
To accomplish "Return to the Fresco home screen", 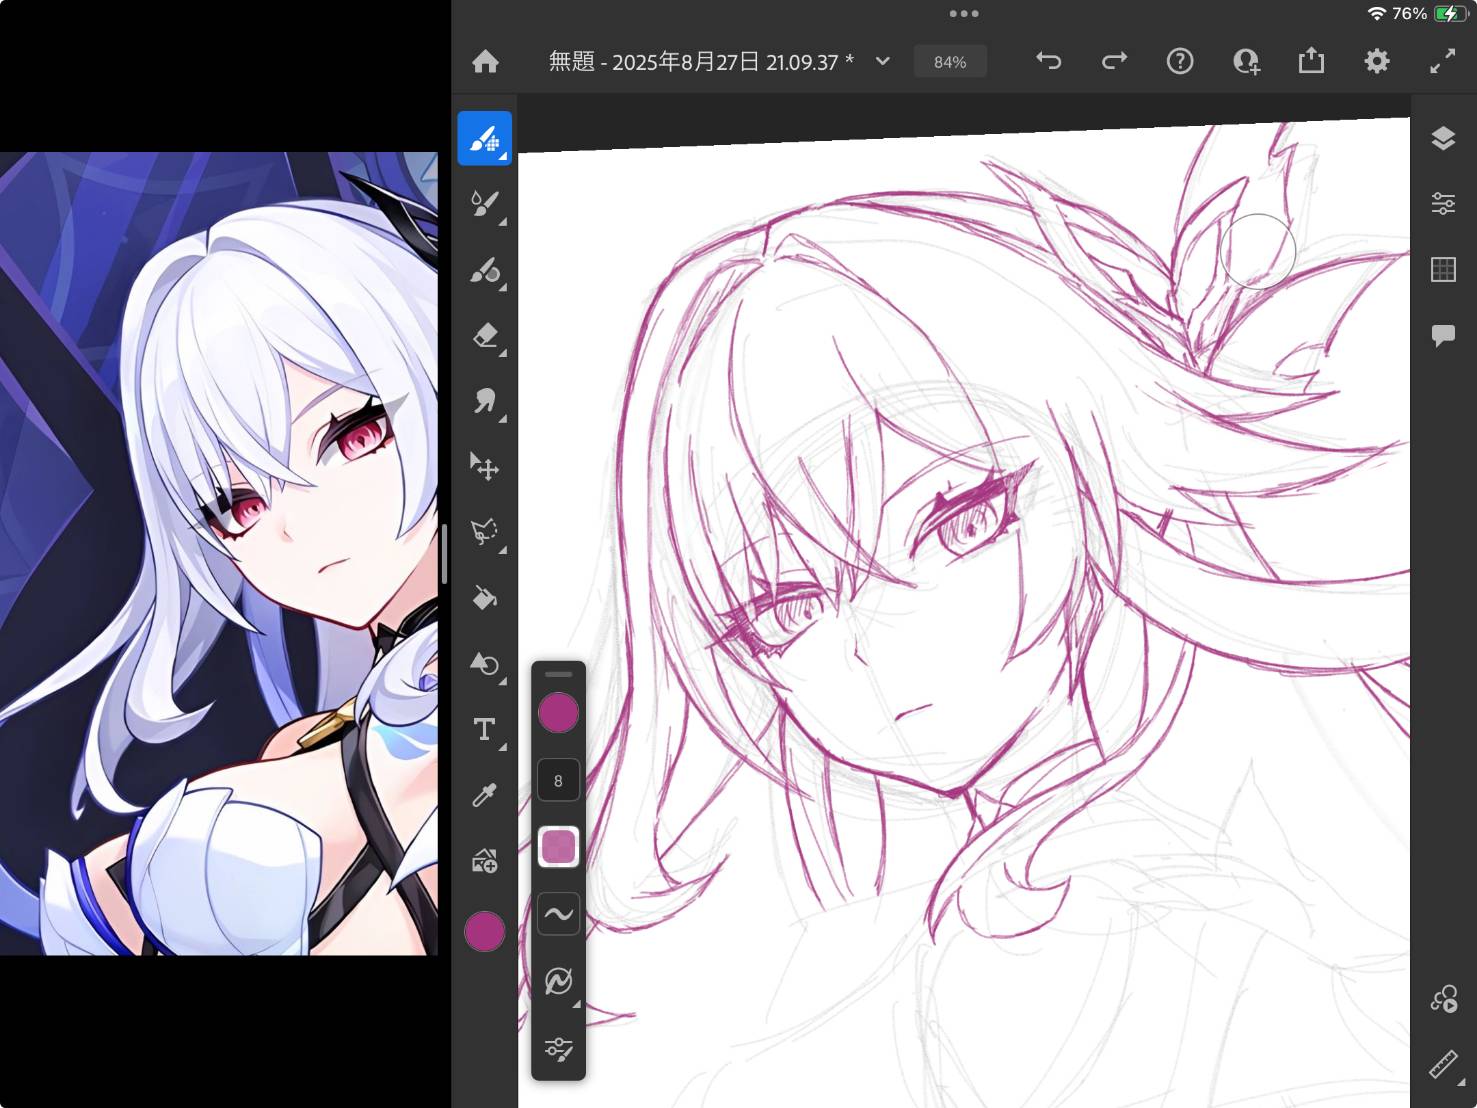I will tap(485, 61).
